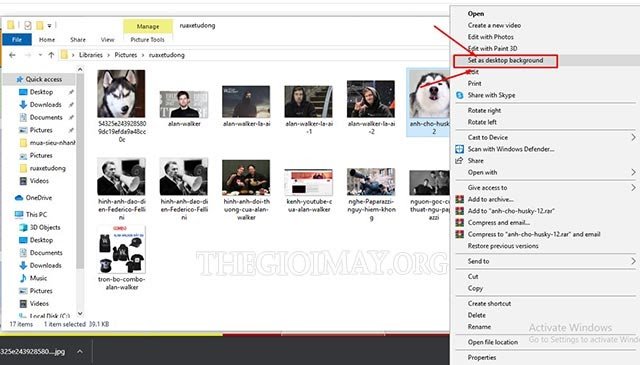Open the Picture Tools tab
640x365 pixels.
click(147, 40)
